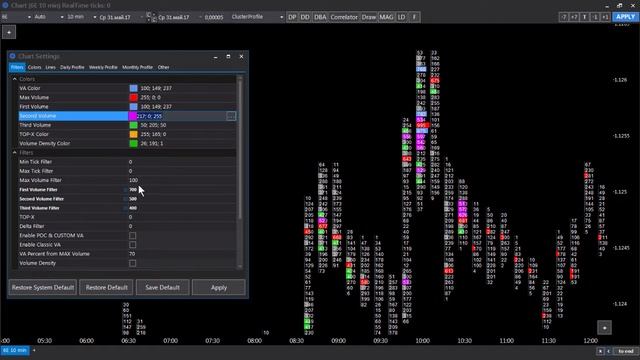This screenshot has width=640, height=360.
Task: Click Restore System Default button
Action: tap(43, 287)
